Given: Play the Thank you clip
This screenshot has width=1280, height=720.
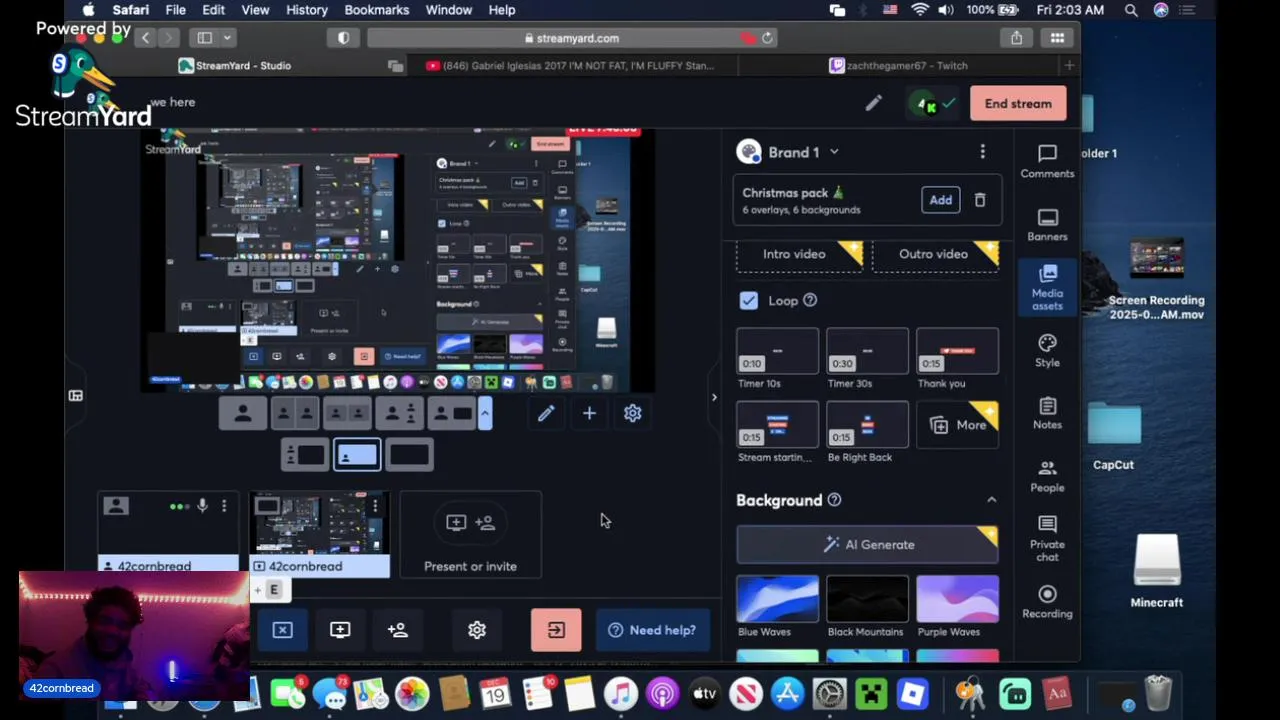Looking at the screenshot, I should [x=957, y=351].
